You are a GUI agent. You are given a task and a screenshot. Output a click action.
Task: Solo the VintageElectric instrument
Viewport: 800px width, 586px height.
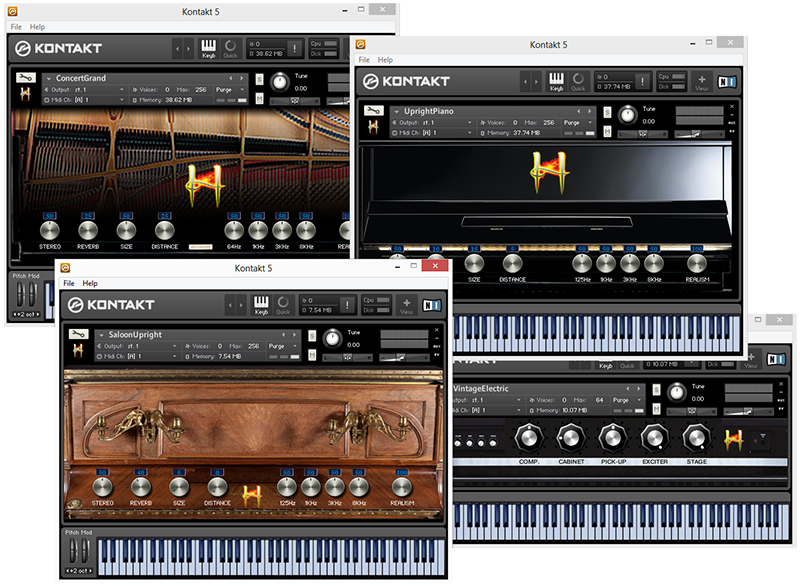(657, 390)
